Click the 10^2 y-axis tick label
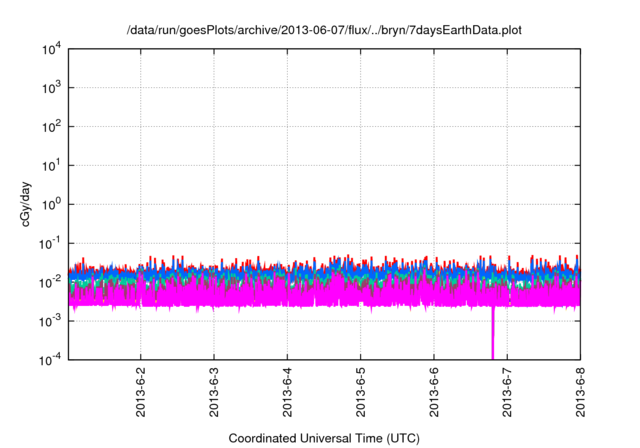Viewport: 640px width, 448px height. tap(52, 126)
